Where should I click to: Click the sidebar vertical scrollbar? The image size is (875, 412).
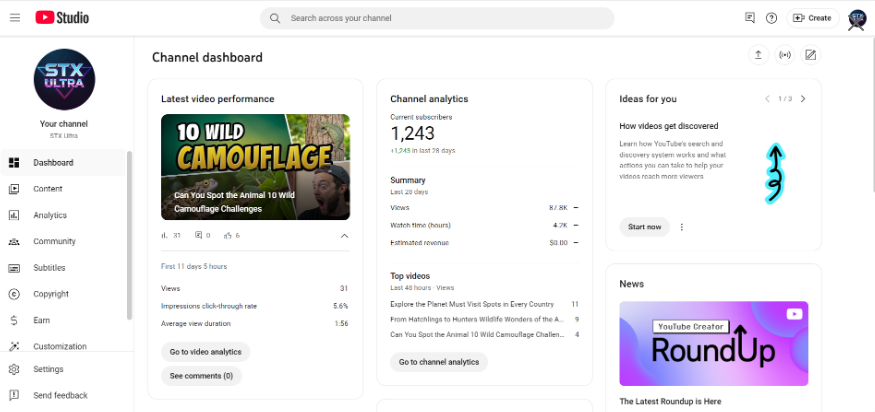click(129, 234)
